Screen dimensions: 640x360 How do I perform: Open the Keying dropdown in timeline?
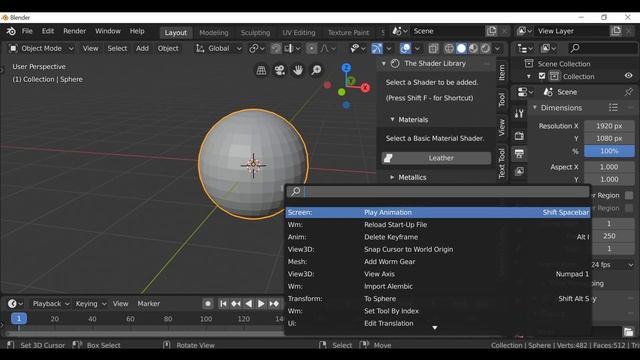click(91, 304)
